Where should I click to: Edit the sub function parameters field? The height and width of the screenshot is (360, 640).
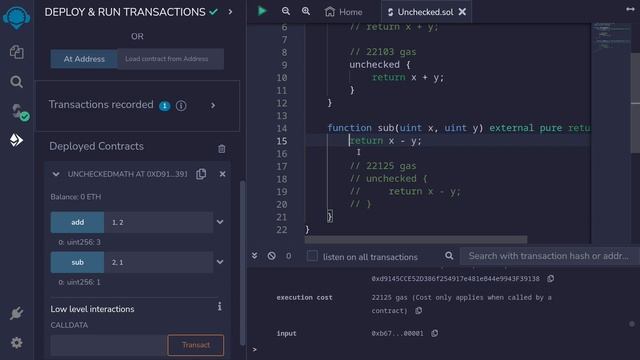[158, 262]
